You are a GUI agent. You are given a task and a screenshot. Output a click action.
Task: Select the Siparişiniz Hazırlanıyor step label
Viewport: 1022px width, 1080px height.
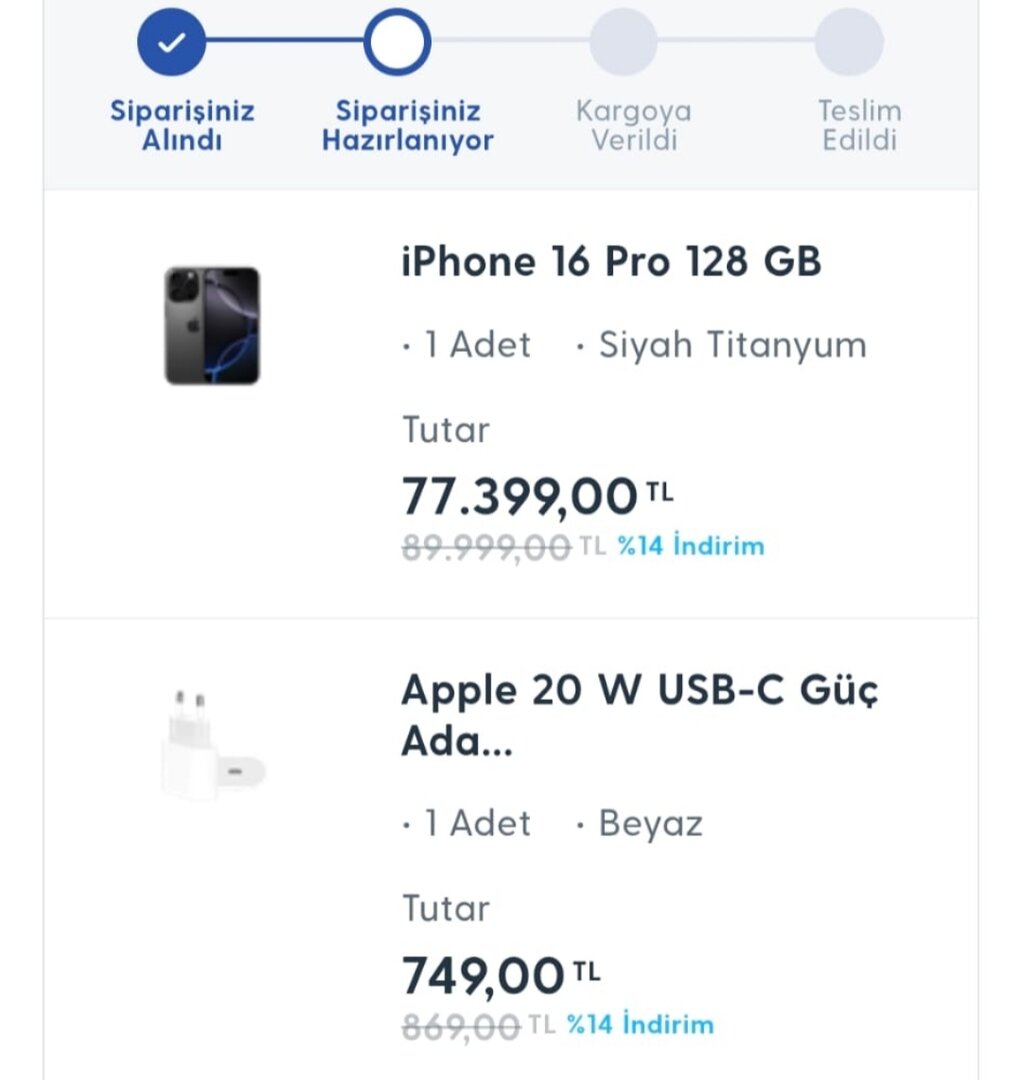click(x=408, y=125)
